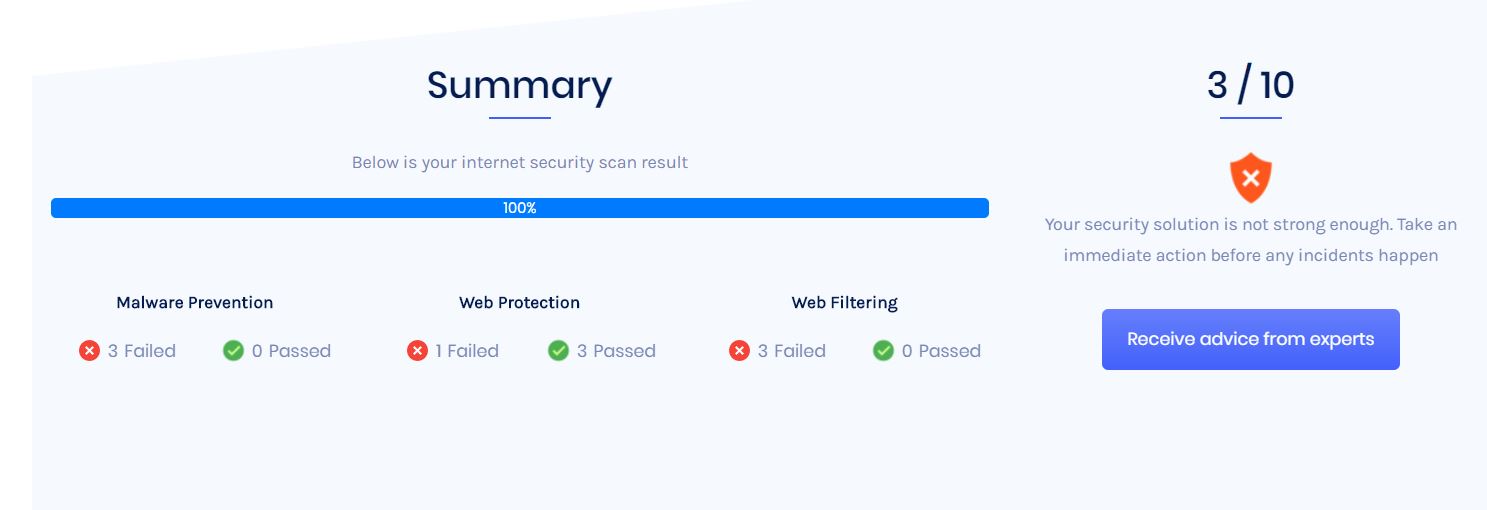Click the Summary title heading

519,85
